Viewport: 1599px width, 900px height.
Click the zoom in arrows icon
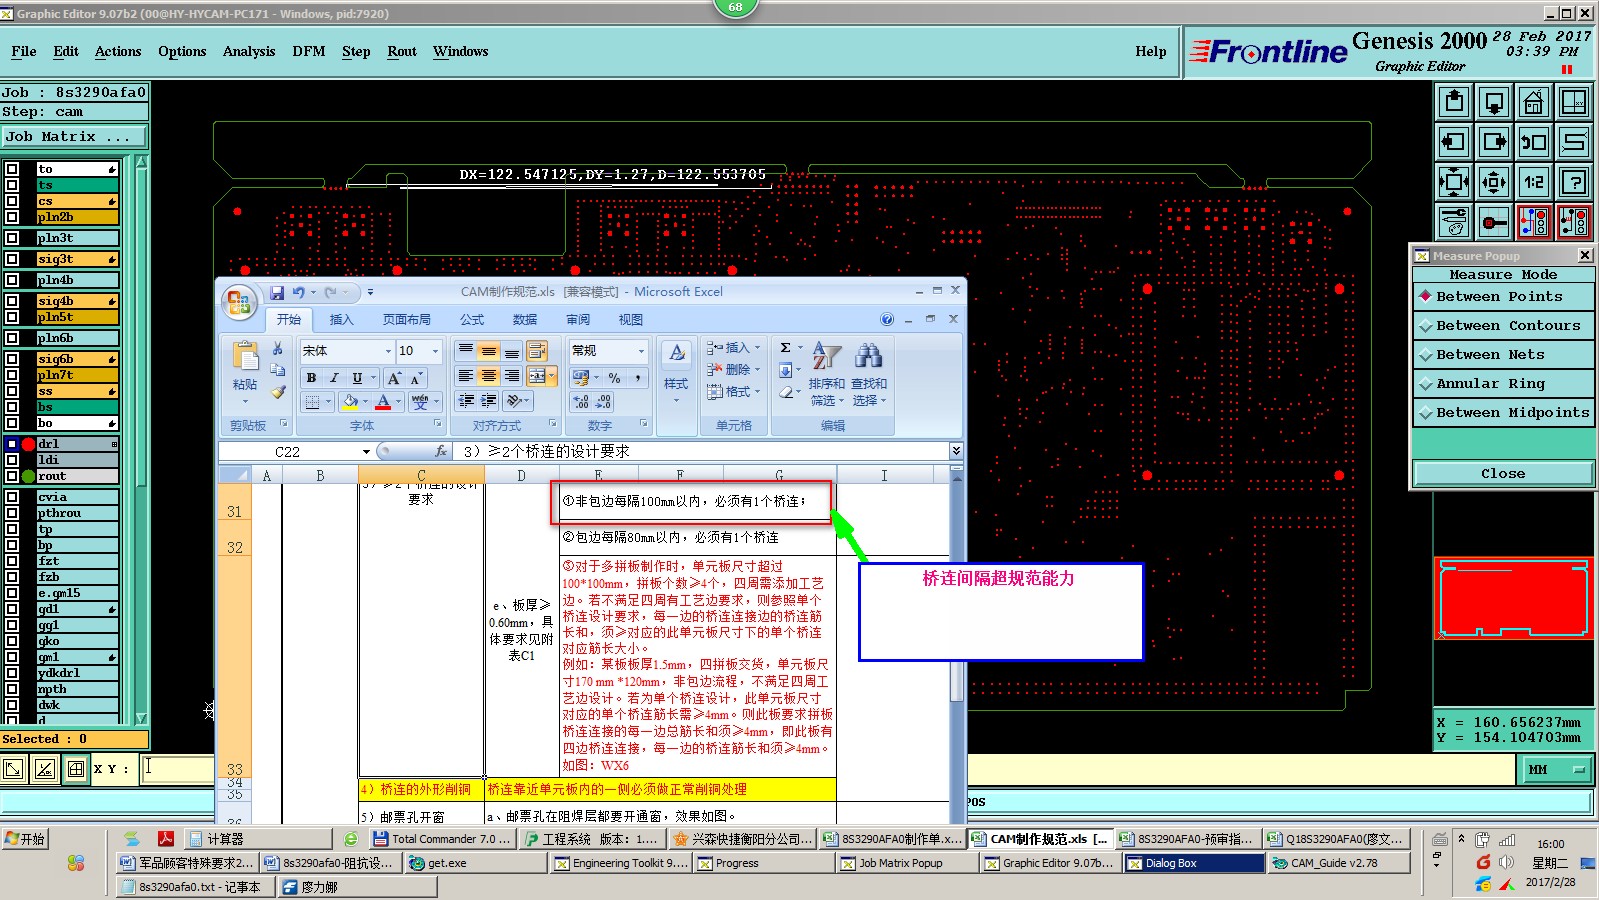pos(1454,182)
